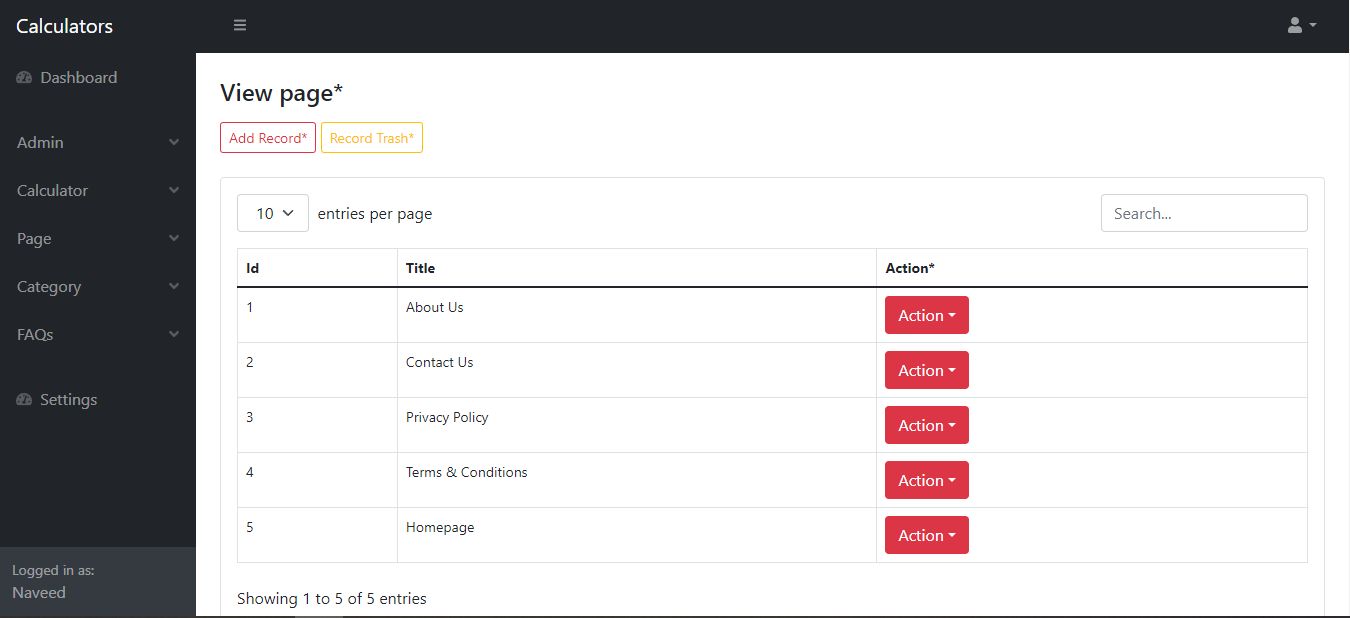Expand the Category sidebar menu
Viewport: 1350px width, 618px height.
click(98, 287)
